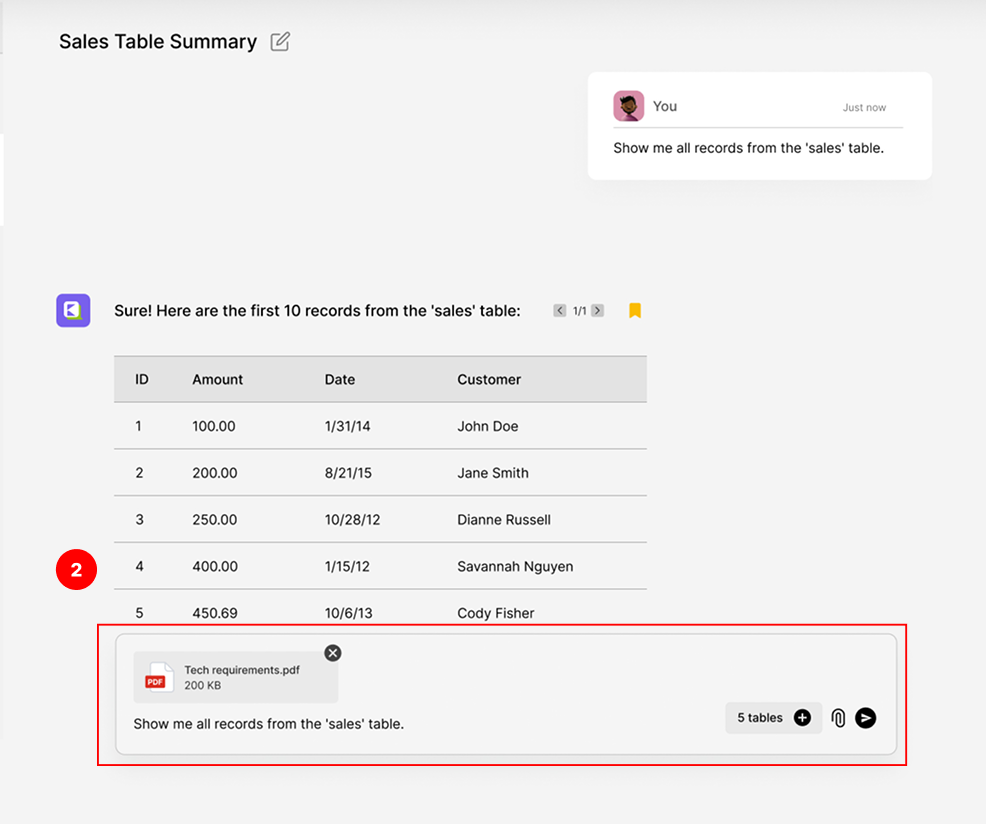The height and width of the screenshot is (824, 986).
Task: Click the Sales Table Summary title
Action: coord(158,42)
